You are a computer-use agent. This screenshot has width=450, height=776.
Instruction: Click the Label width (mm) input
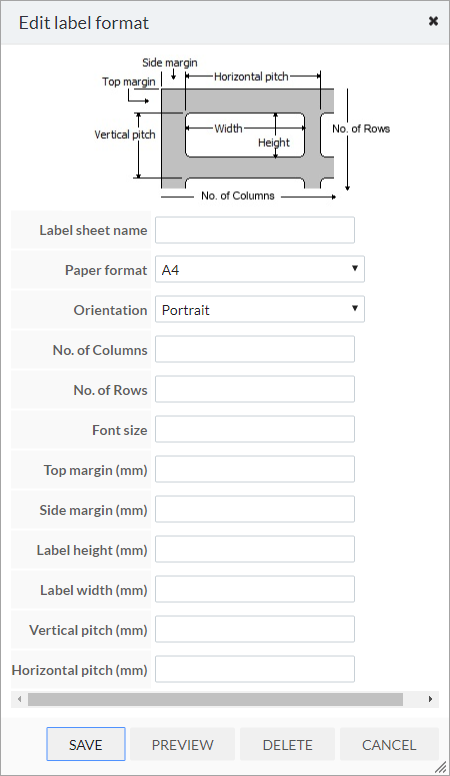point(255,589)
